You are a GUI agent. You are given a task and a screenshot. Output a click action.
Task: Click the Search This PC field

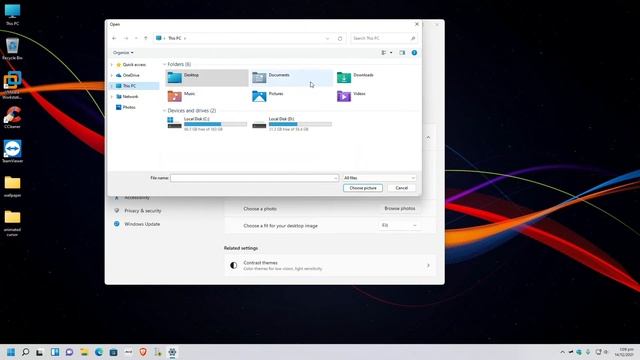(384, 38)
